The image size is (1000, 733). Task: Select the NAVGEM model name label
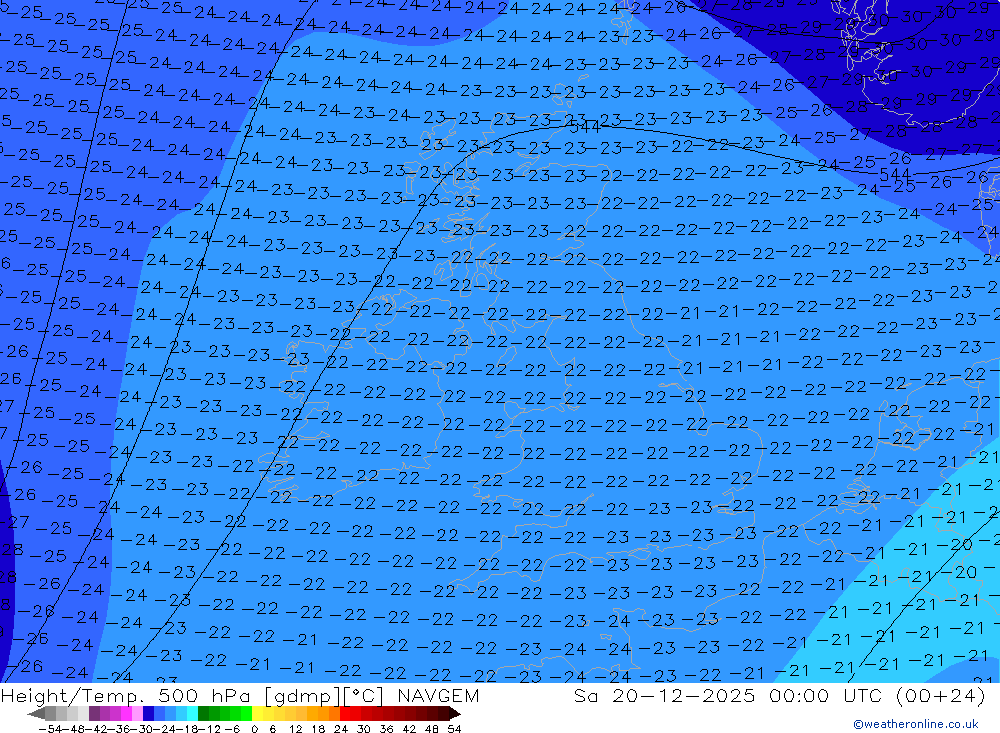(x=438, y=695)
